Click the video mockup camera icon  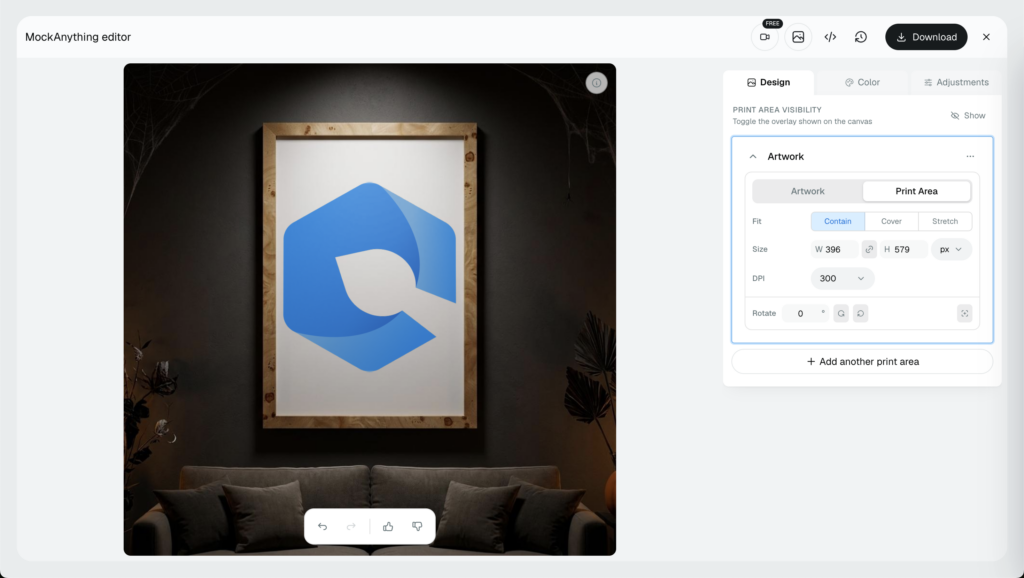(x=765, y=37)
